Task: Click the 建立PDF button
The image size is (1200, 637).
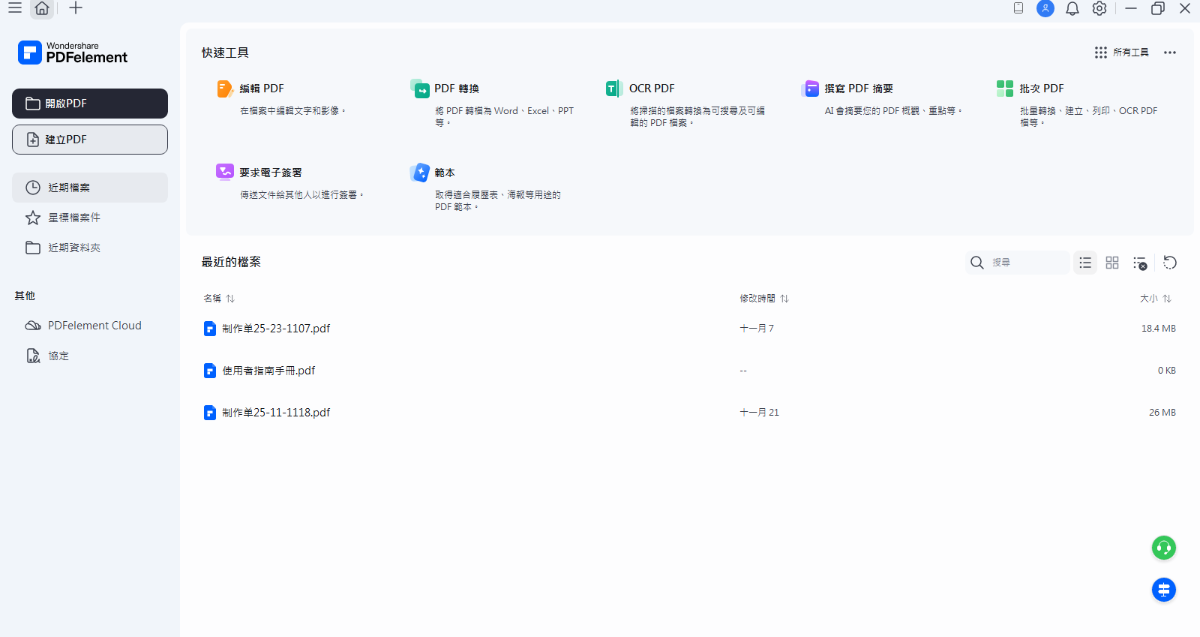Action: pos(90,140)
